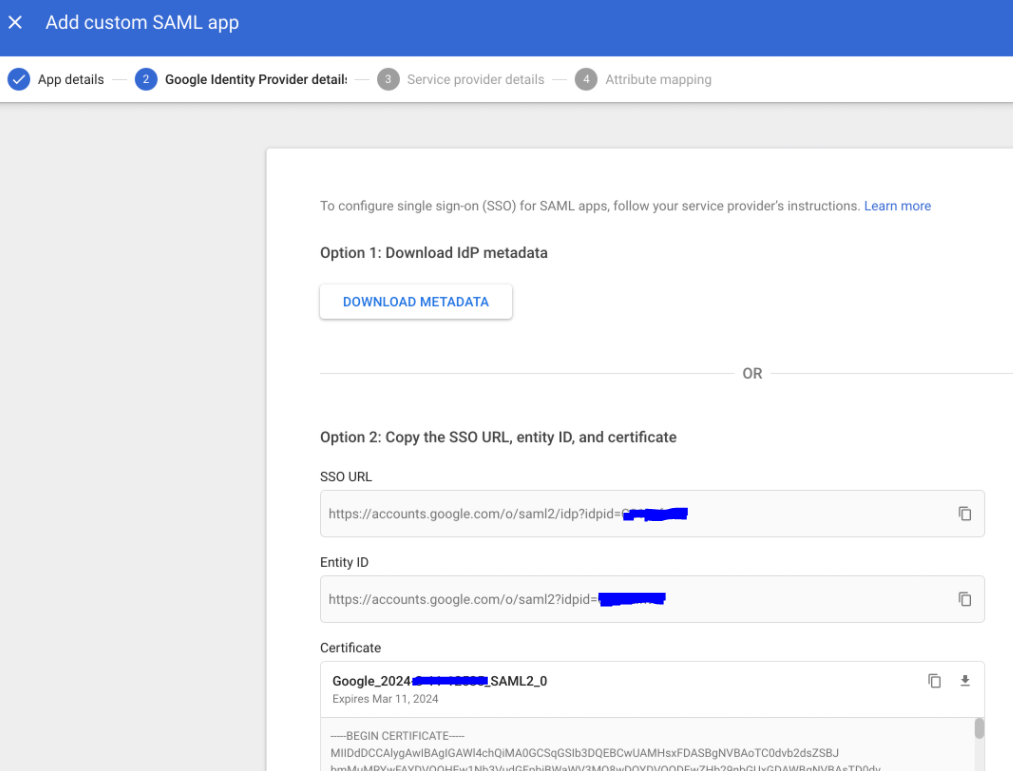Click the completed App details checkmark
Viewport: 1013px width, 771px height.
18,79
